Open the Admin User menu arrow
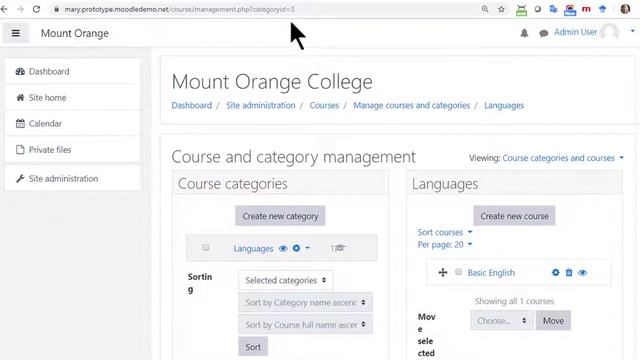 pyautogui.click(x=632, y=31)
